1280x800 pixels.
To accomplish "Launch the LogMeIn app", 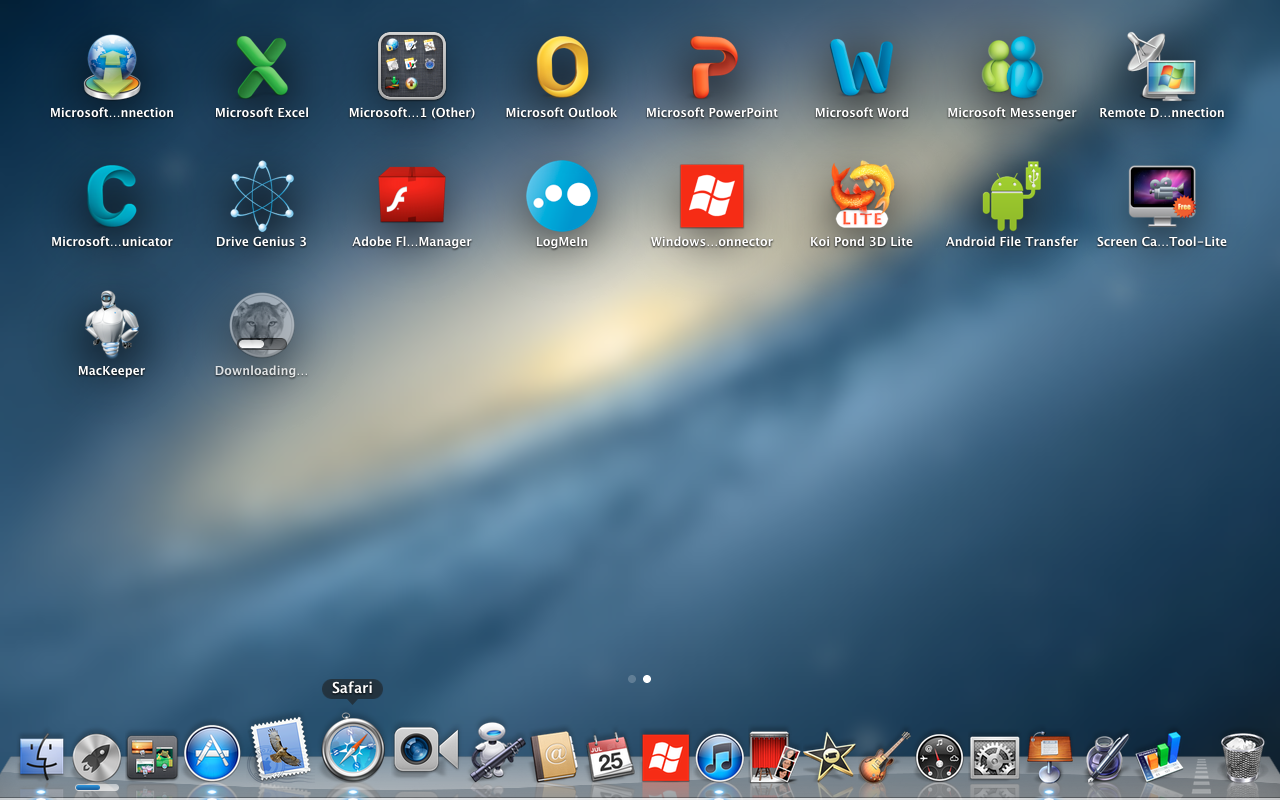I will [x=561, y=196].
